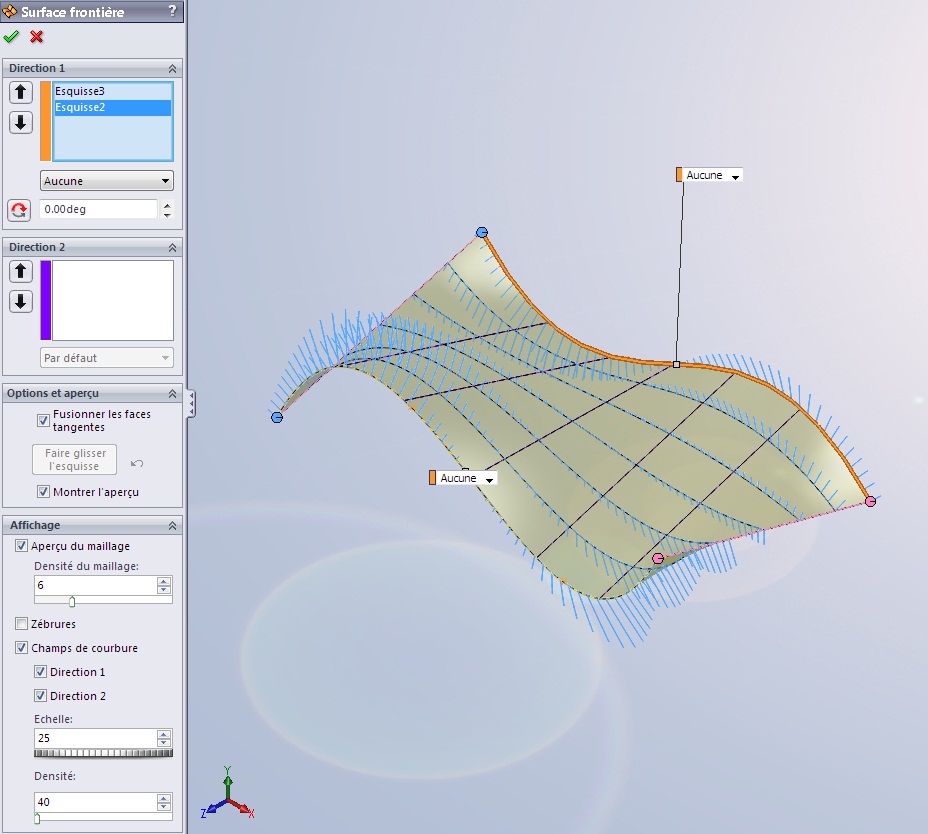
Task: Open the upper Aucune callout dropdown in viewport
Action: click(736, 176)
